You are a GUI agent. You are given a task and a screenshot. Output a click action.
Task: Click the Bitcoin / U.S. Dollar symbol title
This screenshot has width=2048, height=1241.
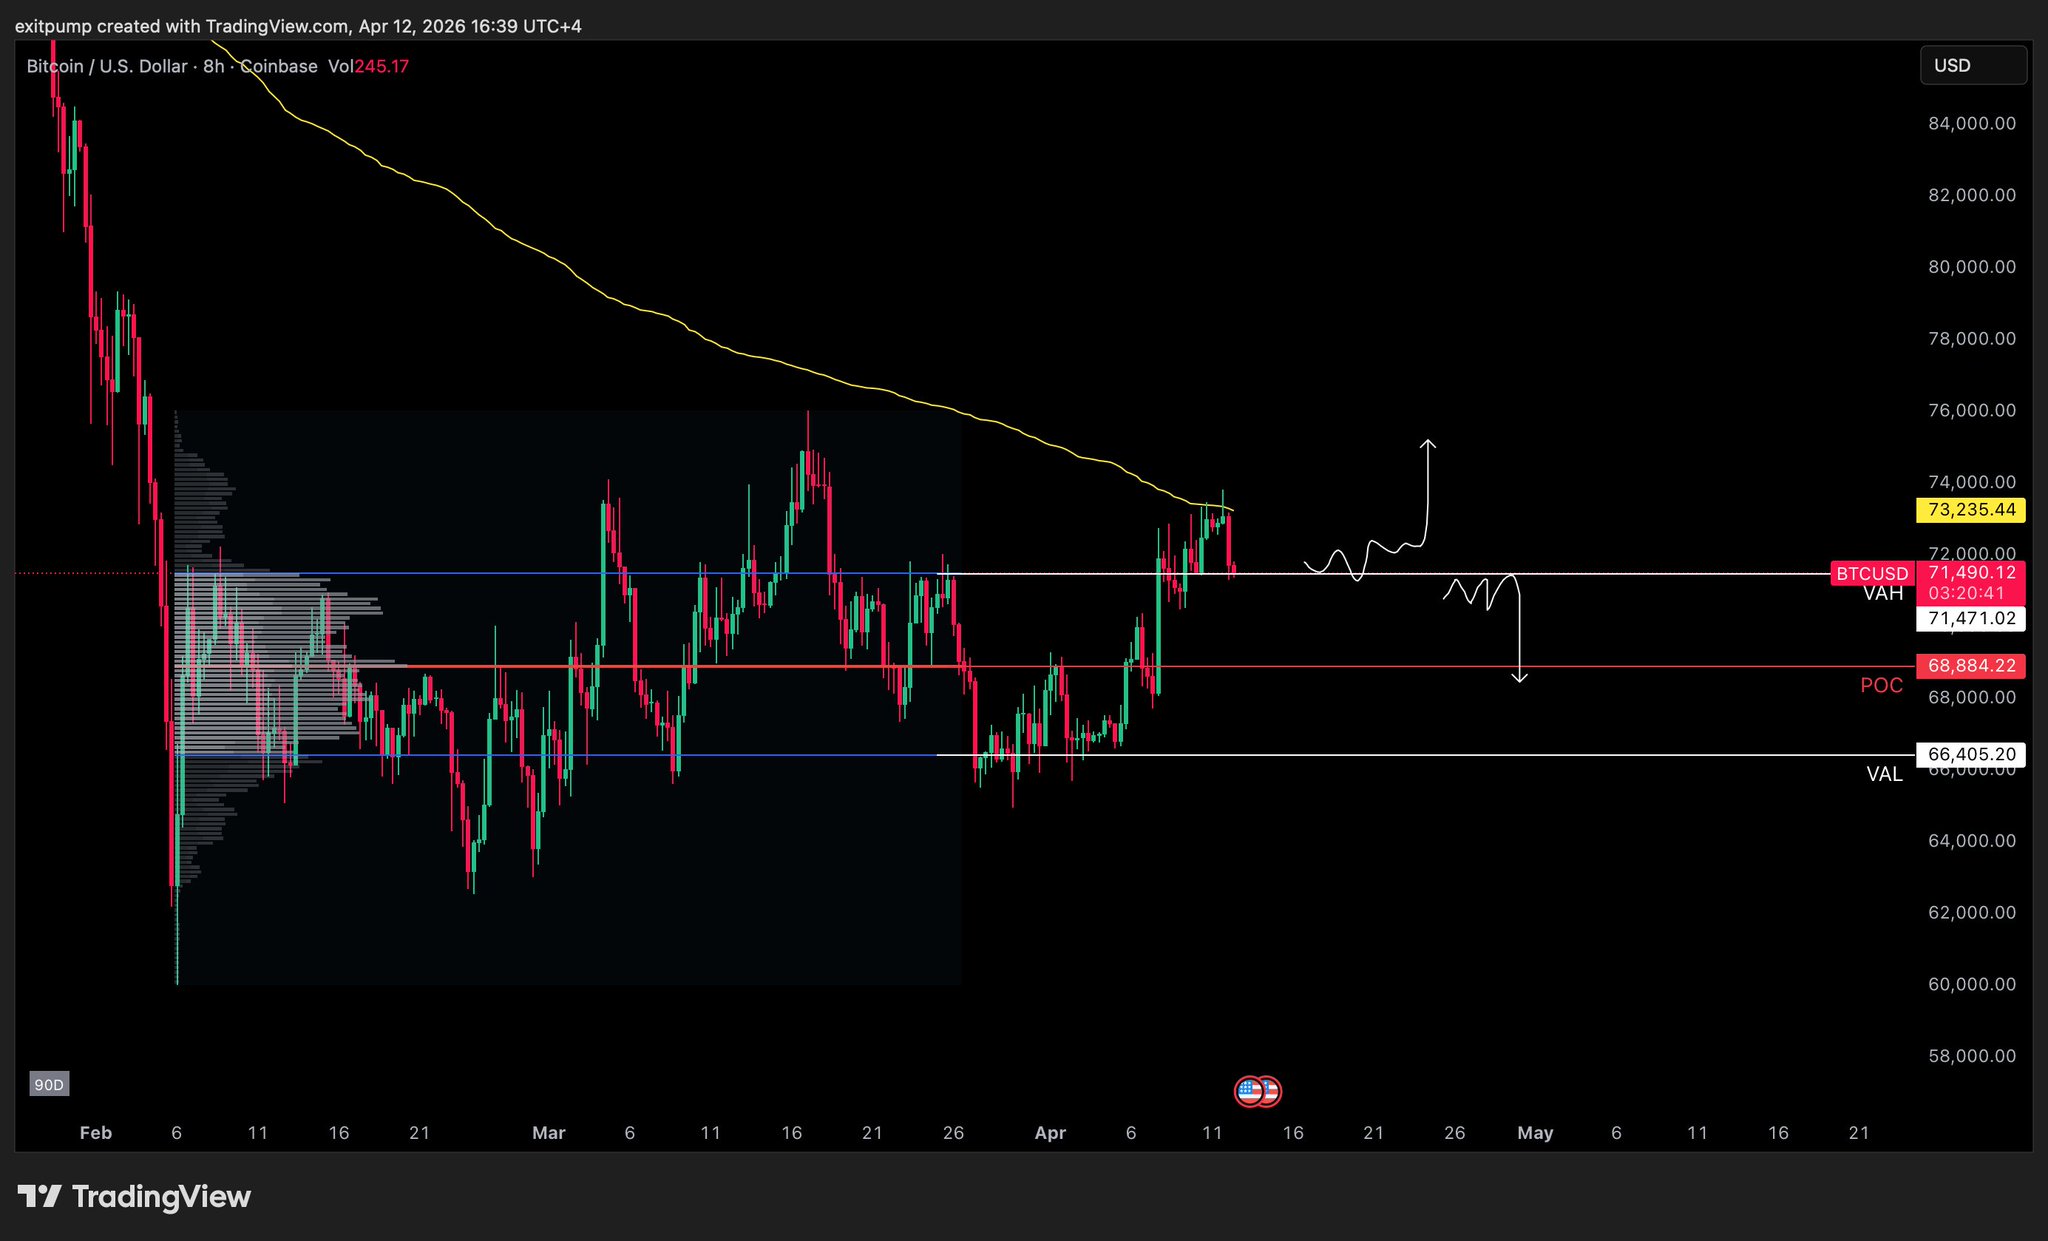[x=106, y=67]
